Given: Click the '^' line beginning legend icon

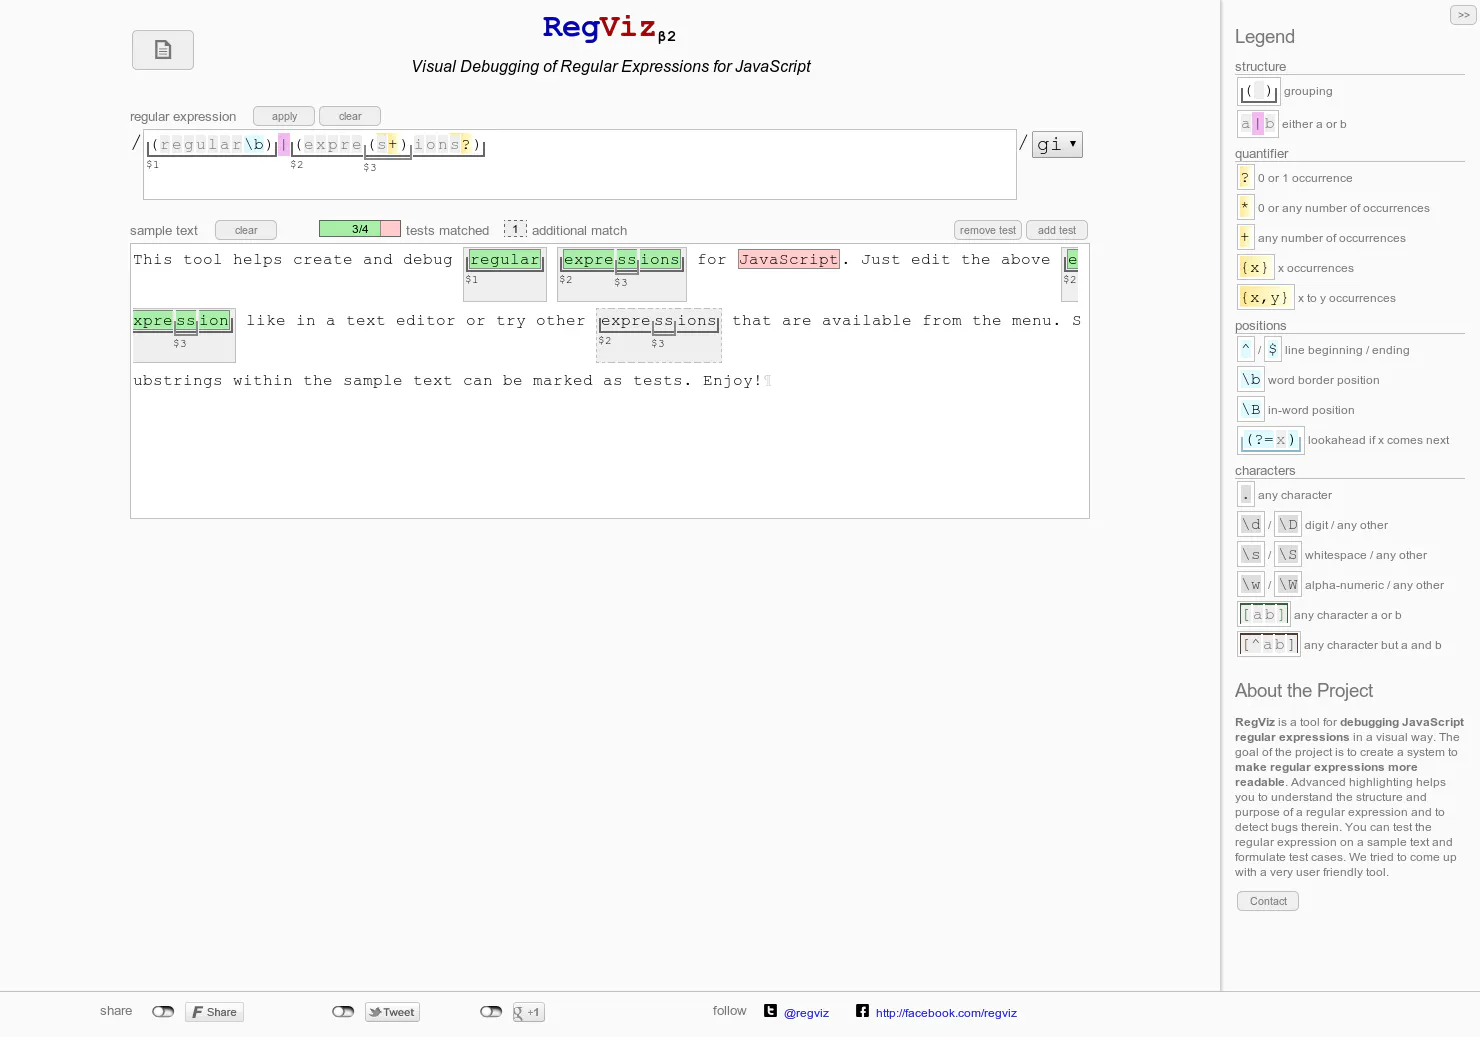Looking at the screenshot, I should coord(1246,349).
